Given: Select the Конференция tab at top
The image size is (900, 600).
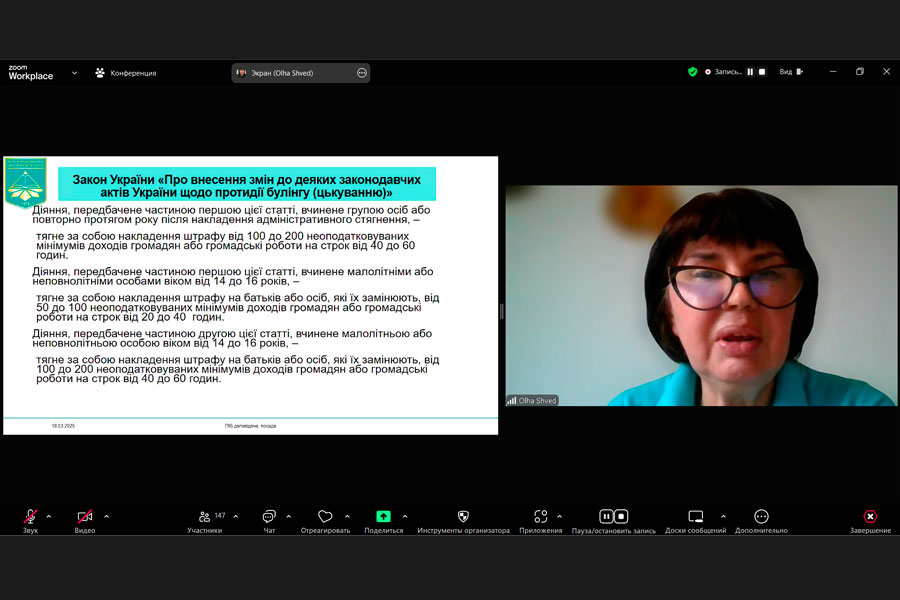Looking at the screenshot, I should click(126, 73).
